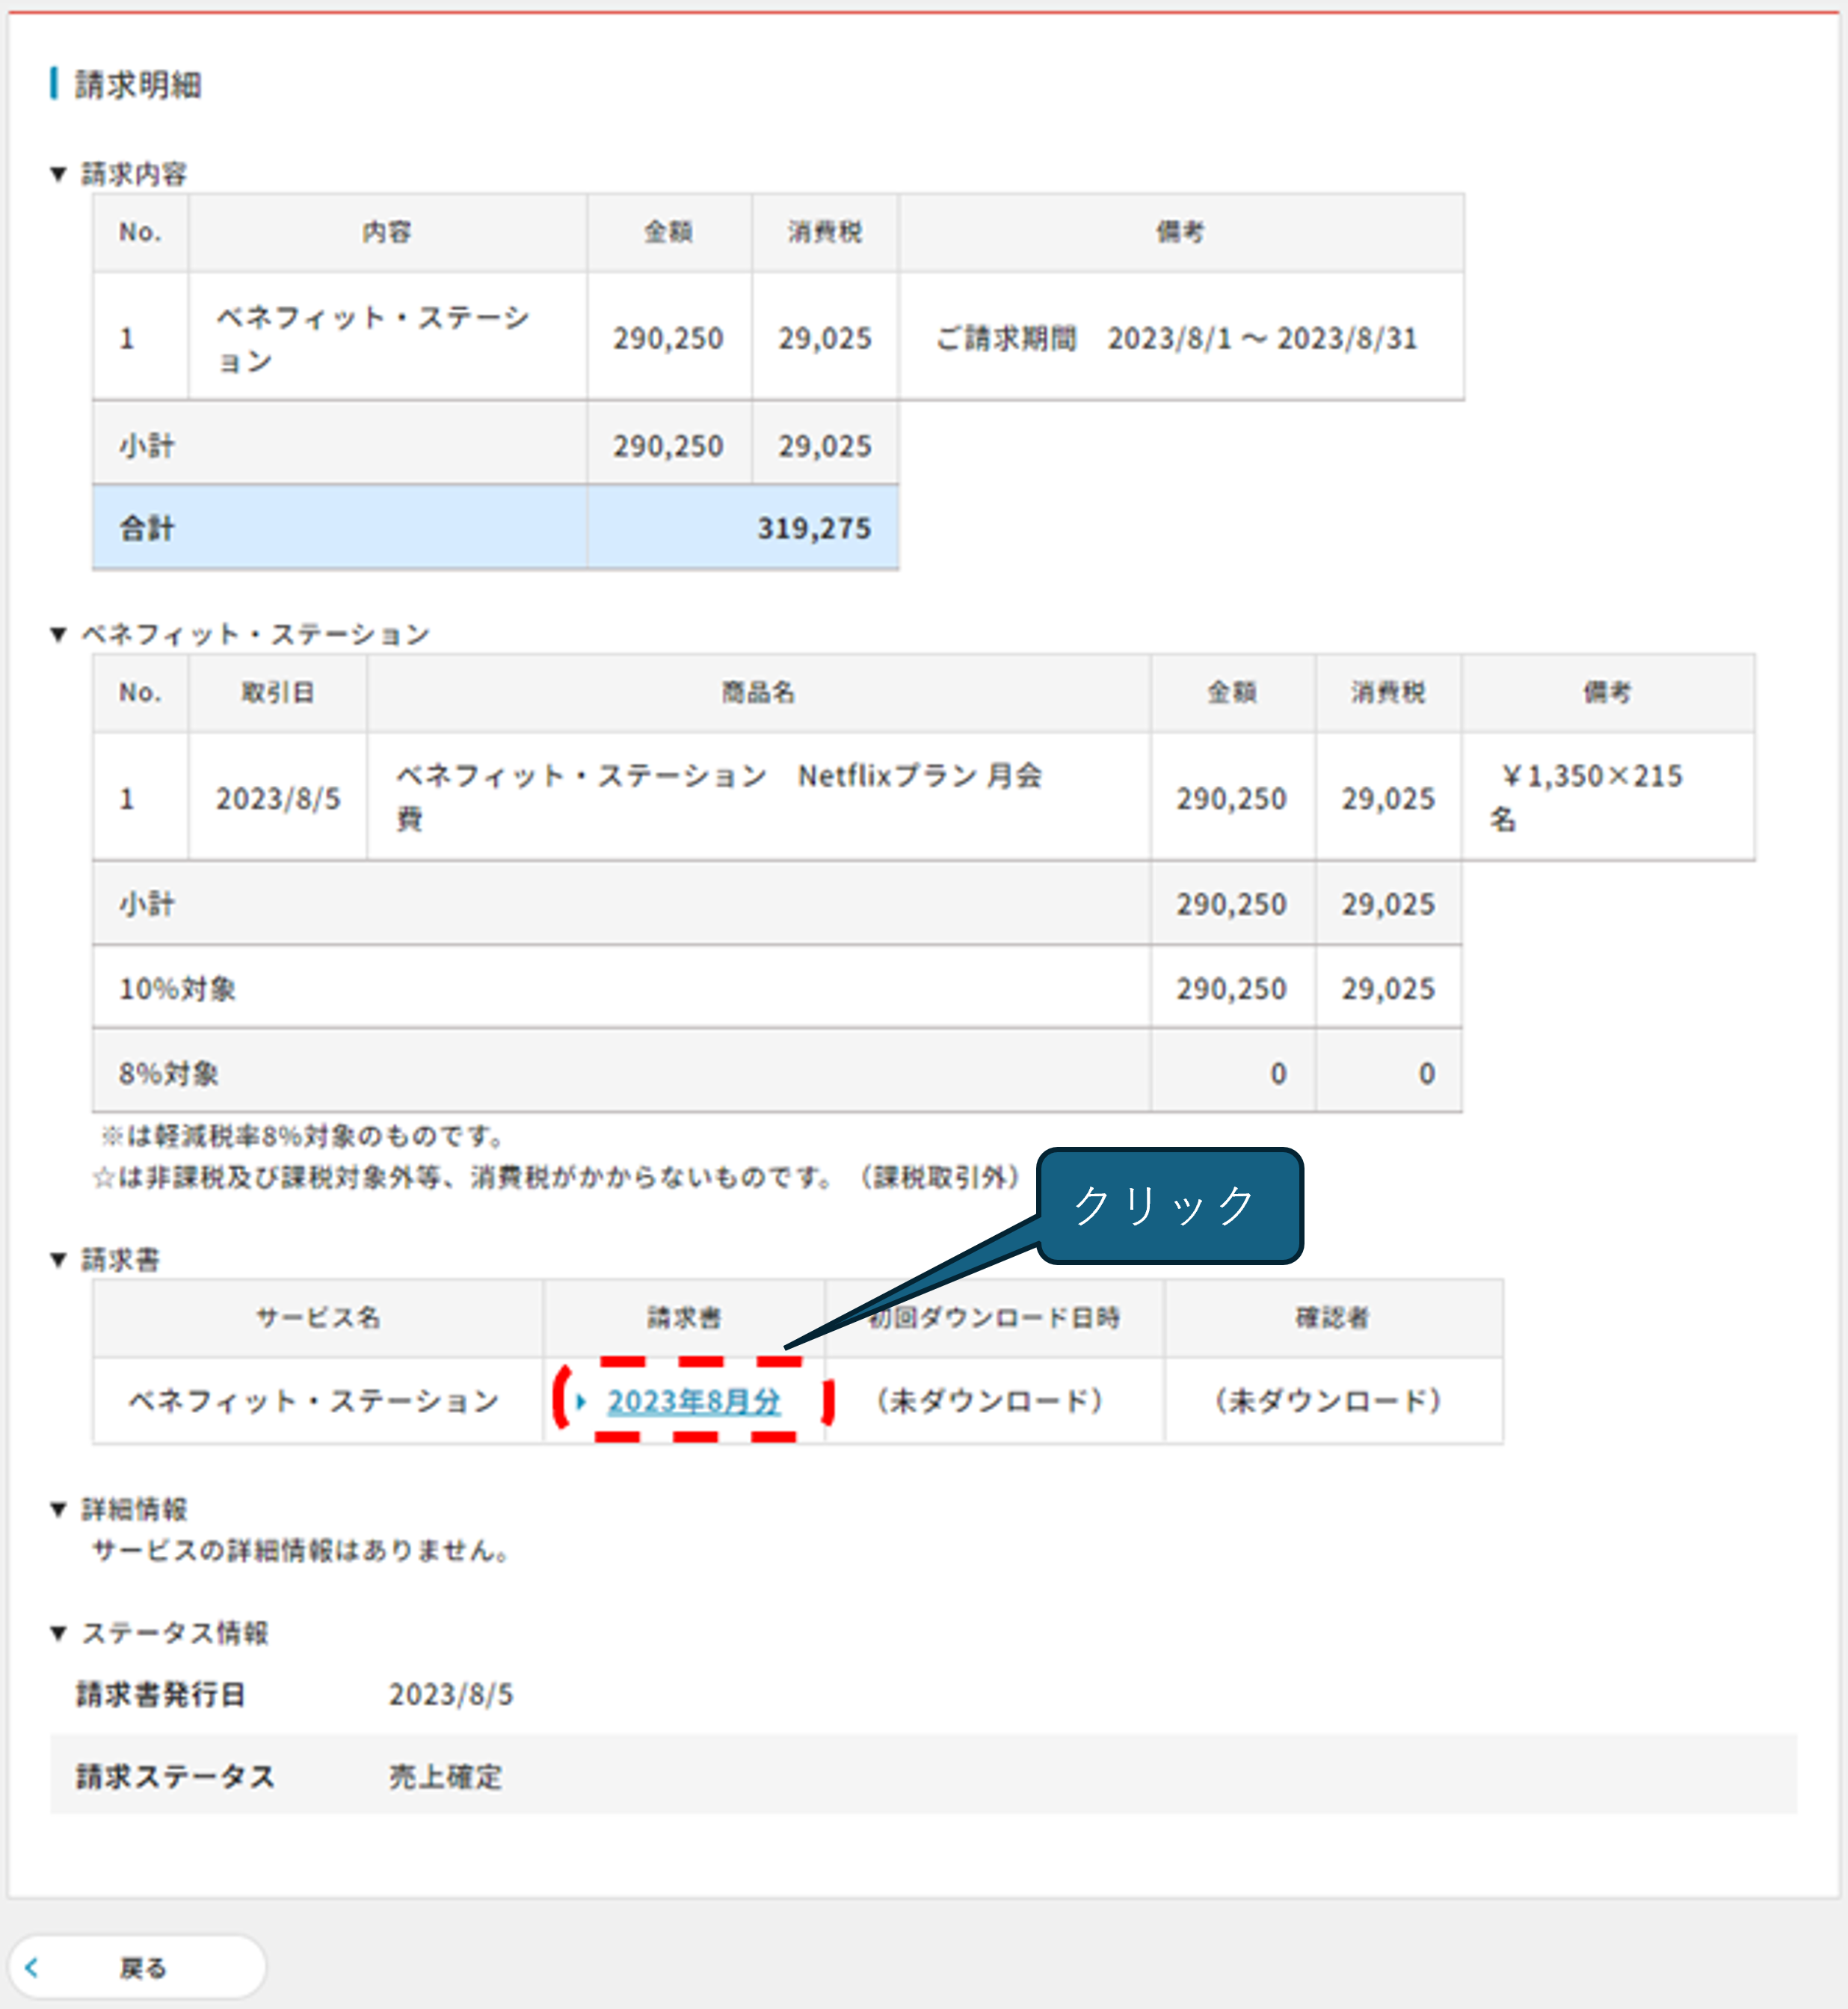The width and height of the screenshot is (1848, 2009).
Task: Click the 8%対象 row label
Action: [x=168, y=1073]
